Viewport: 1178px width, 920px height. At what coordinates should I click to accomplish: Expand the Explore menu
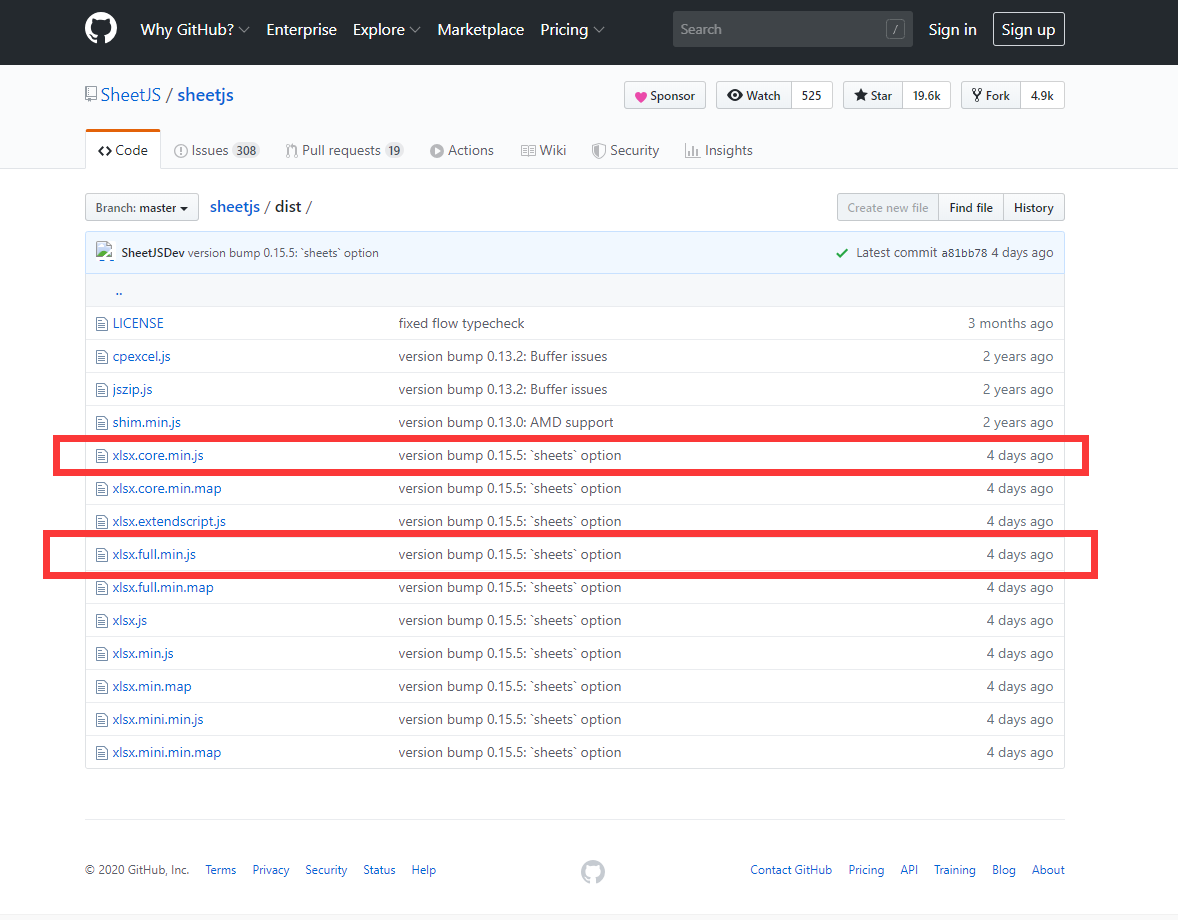pos(386,29)
